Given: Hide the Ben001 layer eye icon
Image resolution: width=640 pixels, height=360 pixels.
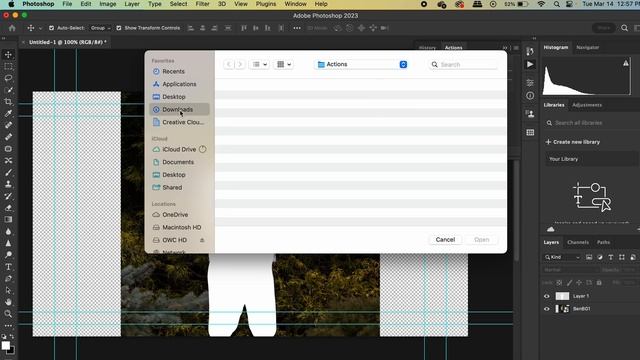Looking at the screenshot, I should click(x=547, y=309).
